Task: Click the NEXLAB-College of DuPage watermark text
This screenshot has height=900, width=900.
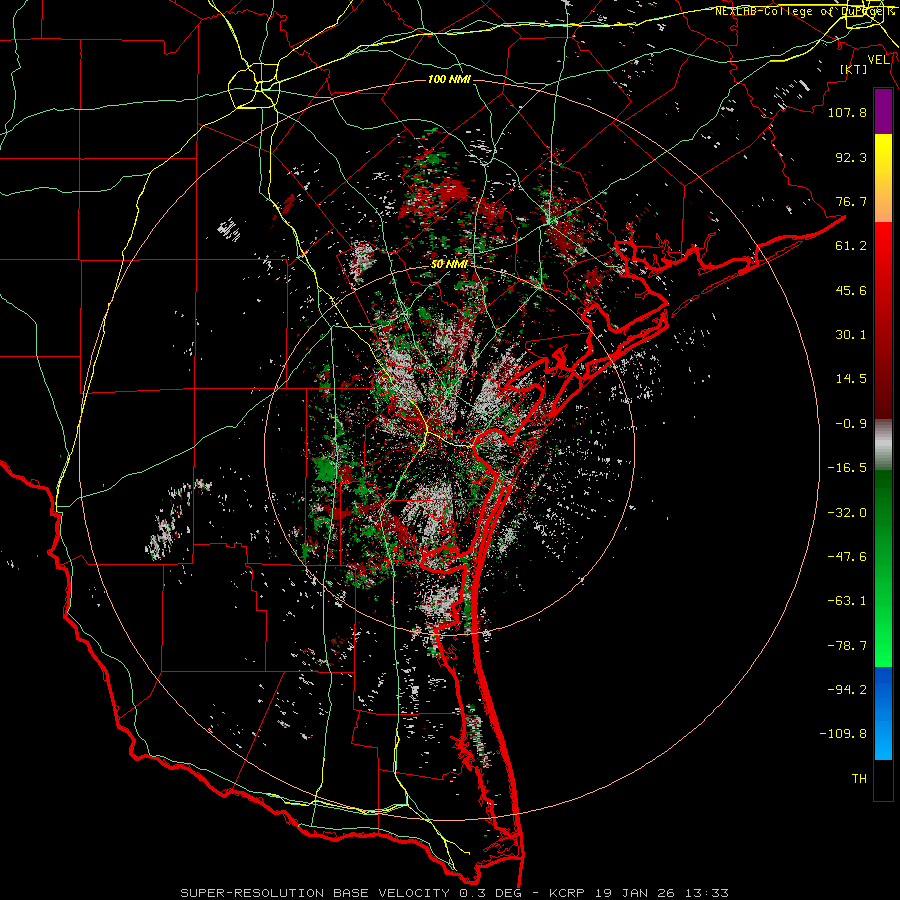Action: pos(804,11)
